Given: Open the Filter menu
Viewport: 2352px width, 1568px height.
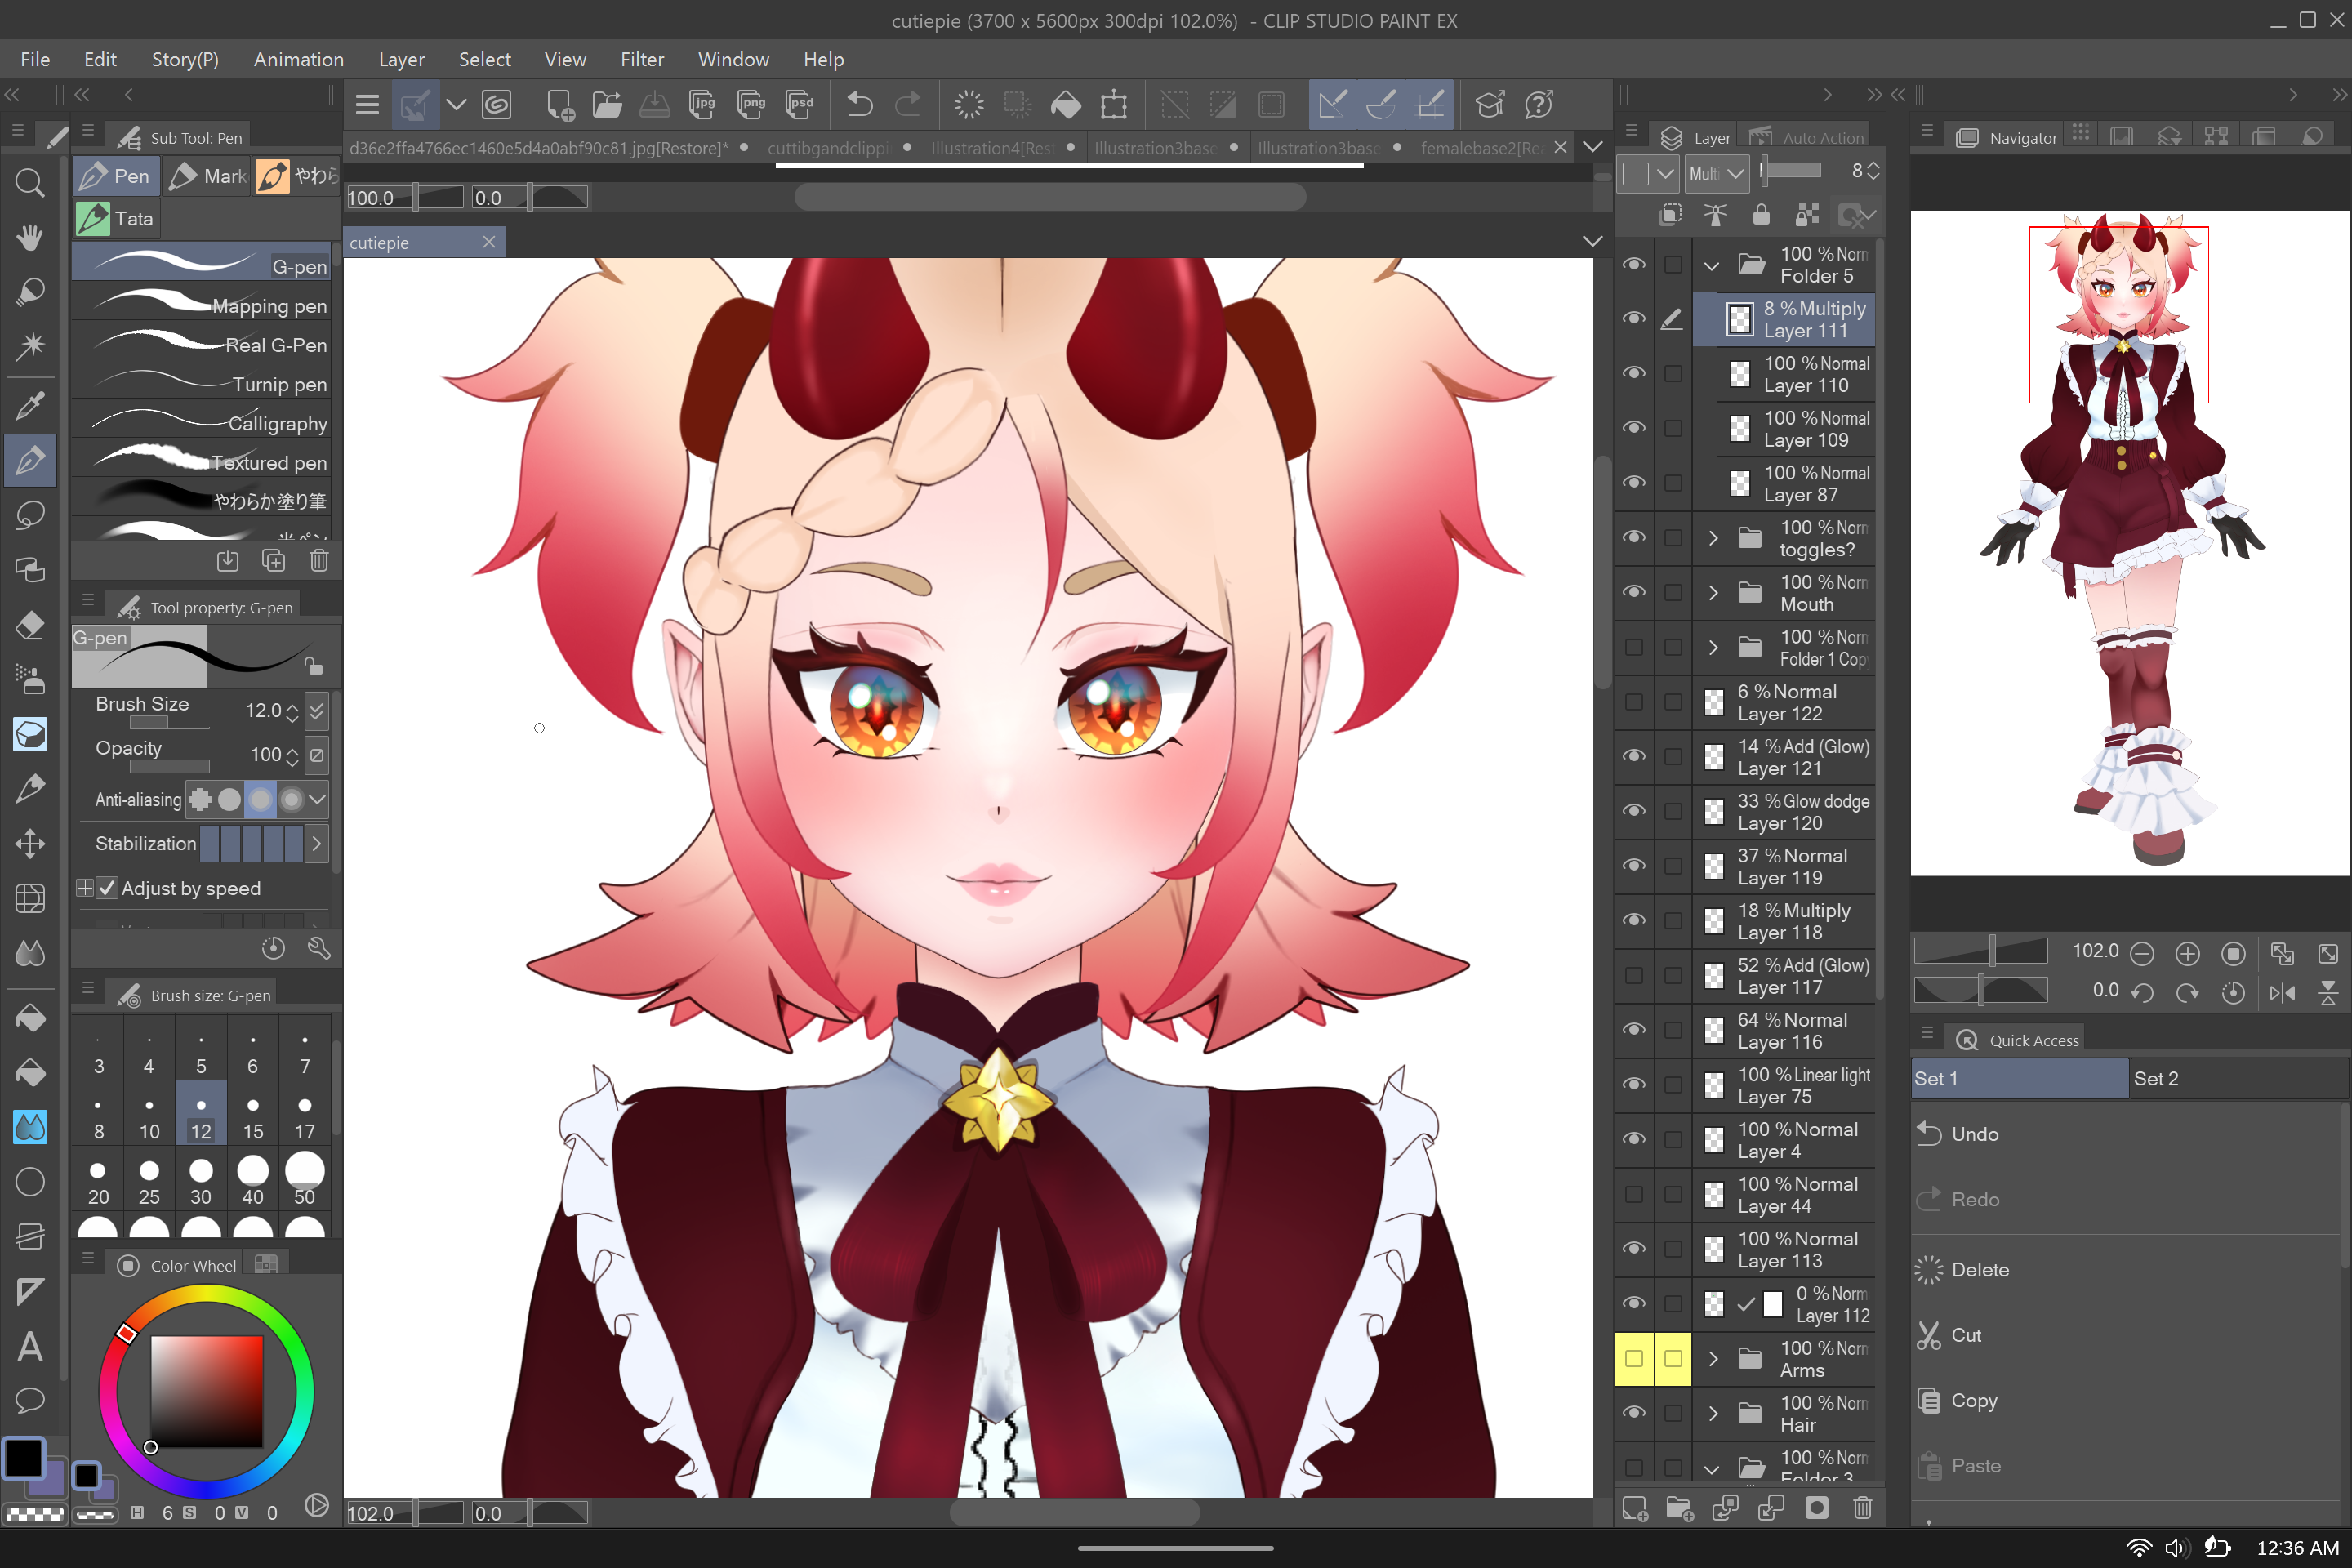Looking at the screenshot, I should click(x=642, y=60).
